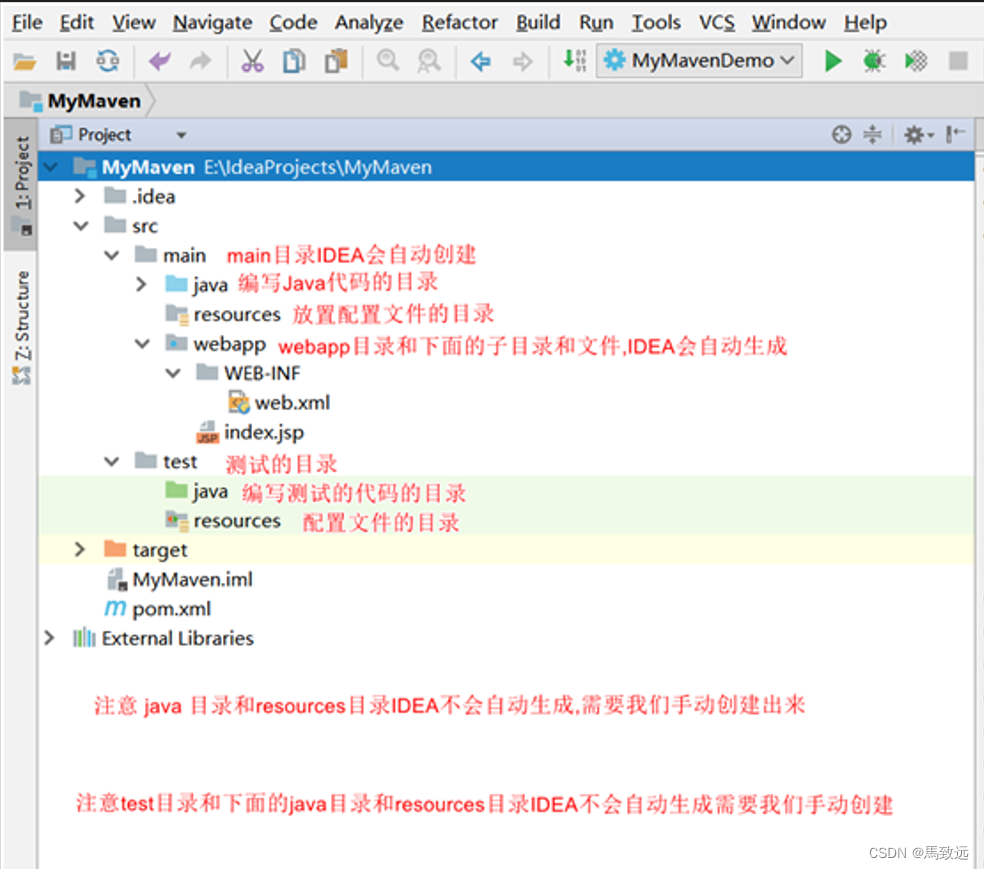Click Scroll from Source target icon
This screenshot has height=869, width=984.
(842, 134)
